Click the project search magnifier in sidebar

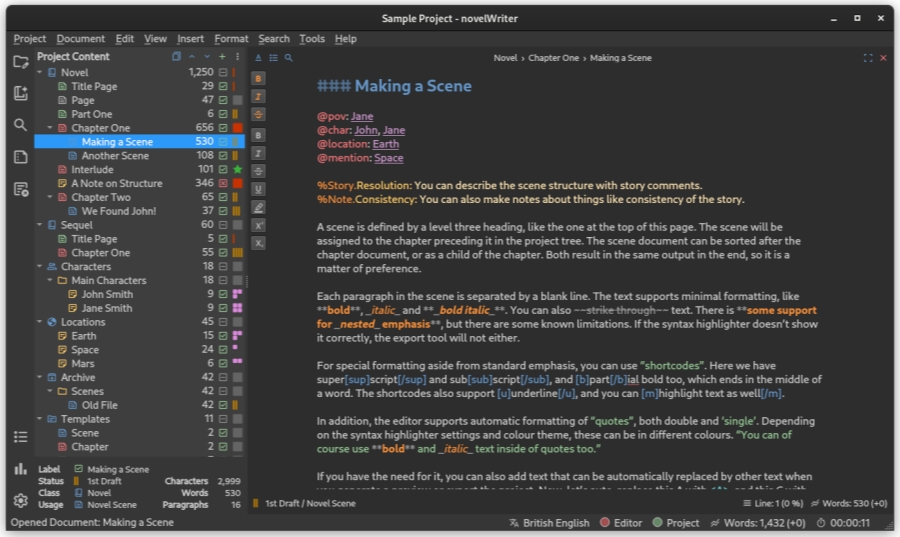coord(21,125)
